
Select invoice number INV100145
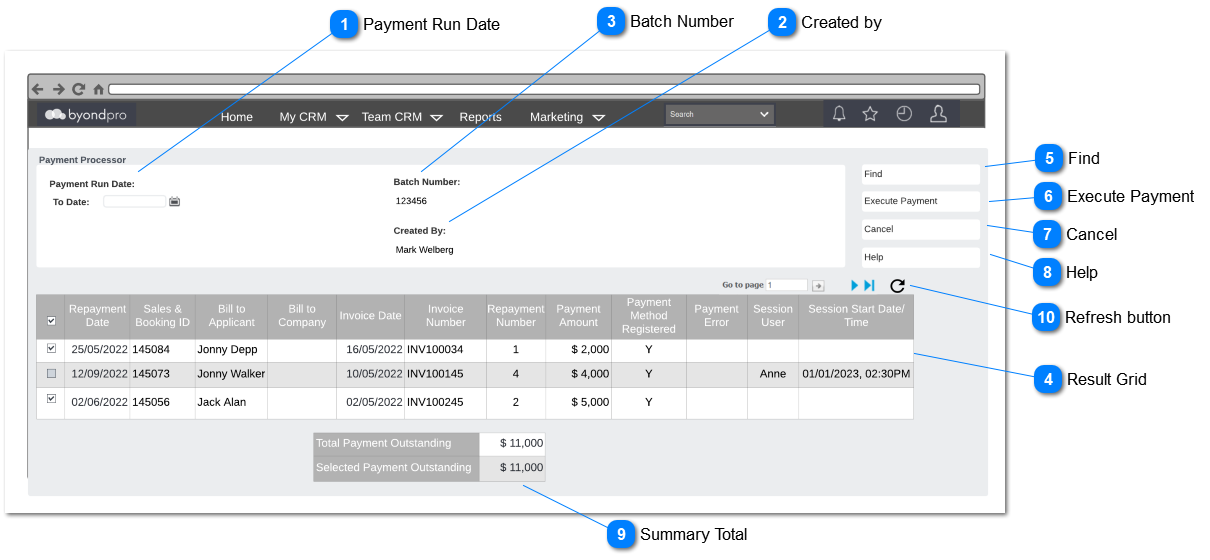pyautogui.click(x=435, y=374)
